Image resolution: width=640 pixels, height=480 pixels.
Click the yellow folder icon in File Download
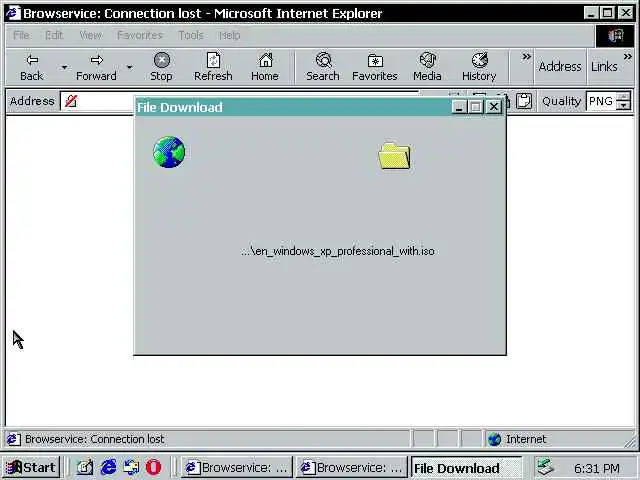coord(394,156)
